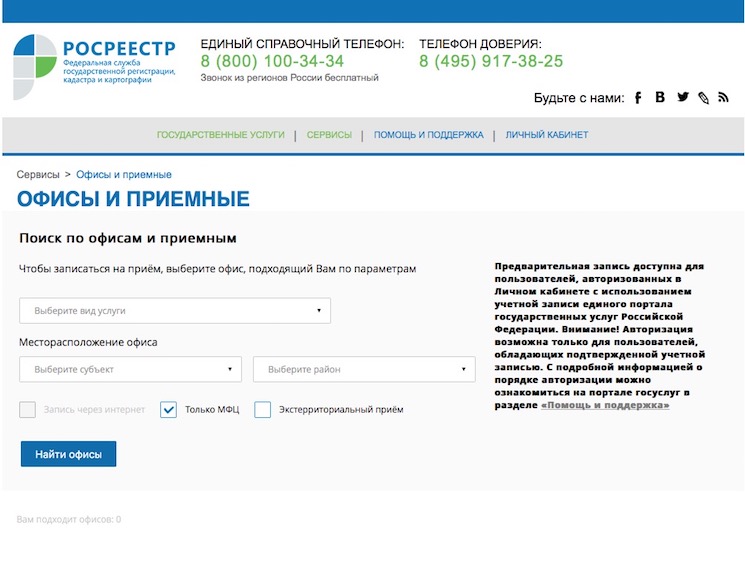Click phone number 8 (800) 100-34-34

(x=272, y=61)
